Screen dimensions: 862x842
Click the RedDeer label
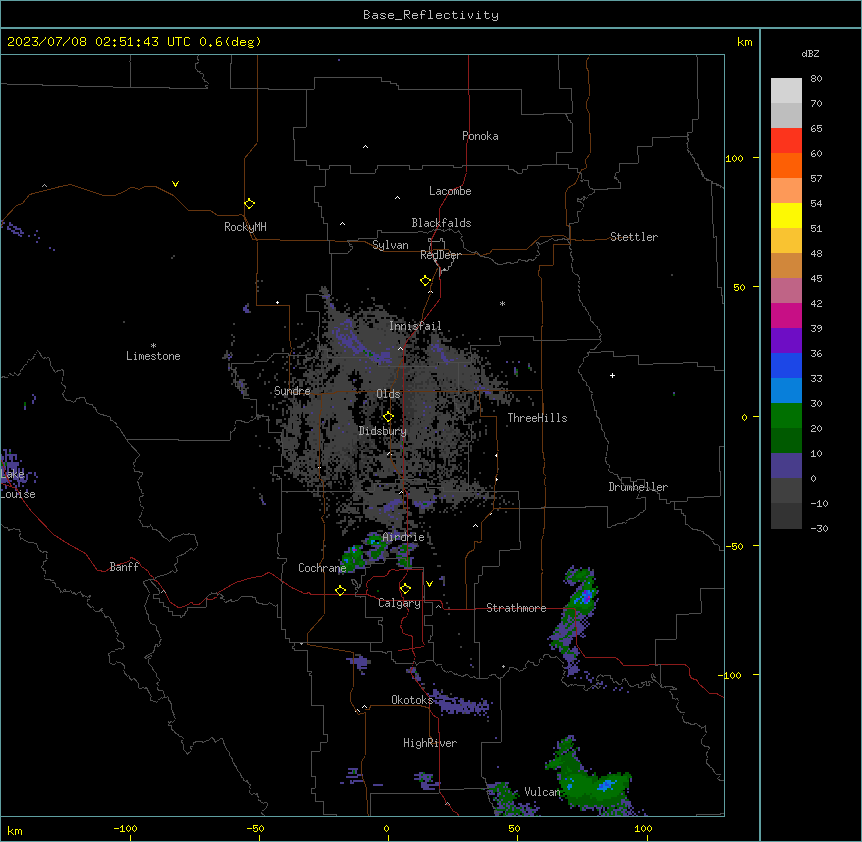(x=440, y=255)
